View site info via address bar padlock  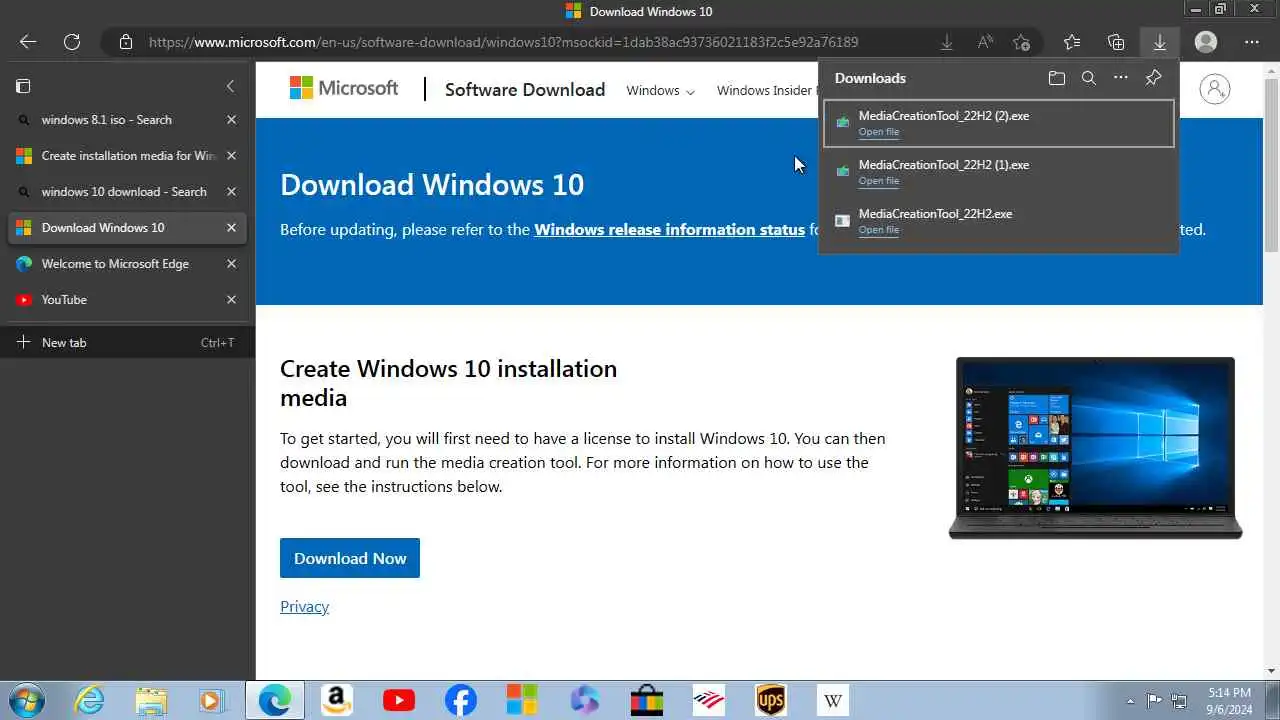click(125, 42)
